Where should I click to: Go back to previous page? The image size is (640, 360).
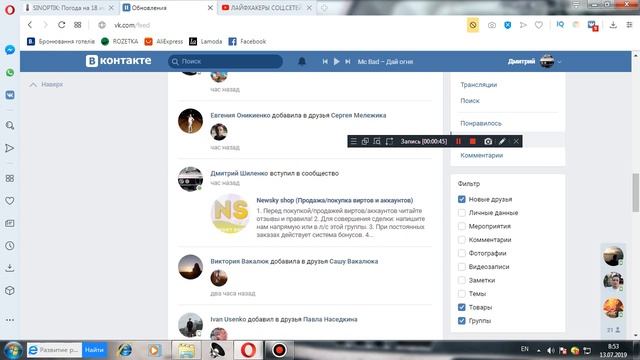click(x=30, y=25)
